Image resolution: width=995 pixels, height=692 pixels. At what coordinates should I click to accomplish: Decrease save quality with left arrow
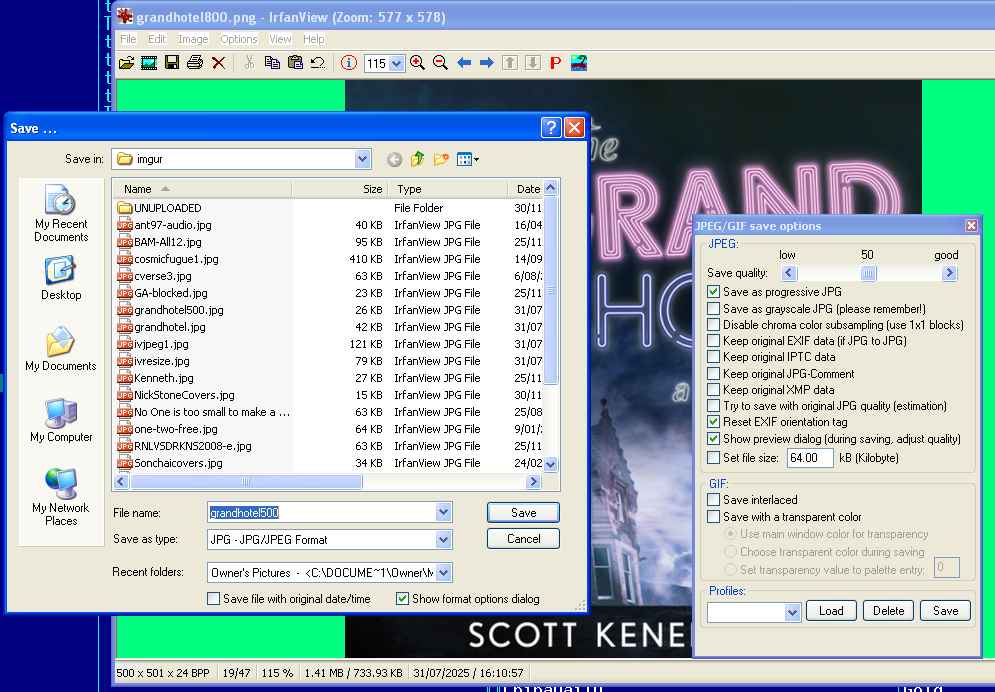pos(788,273)
